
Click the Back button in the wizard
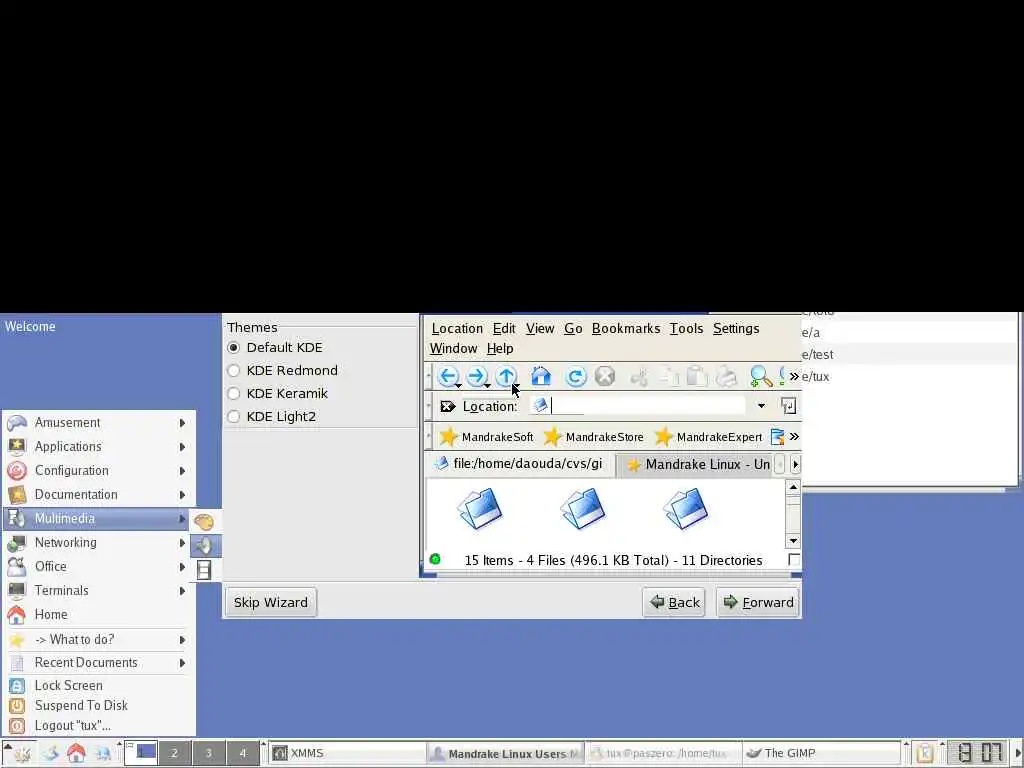click(x=675, y=602)
